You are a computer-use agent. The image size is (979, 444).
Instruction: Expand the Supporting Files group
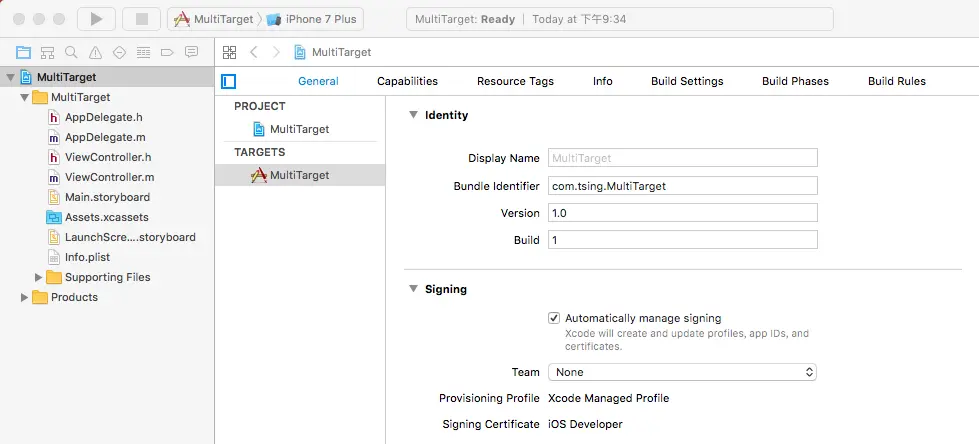[39, 277]
